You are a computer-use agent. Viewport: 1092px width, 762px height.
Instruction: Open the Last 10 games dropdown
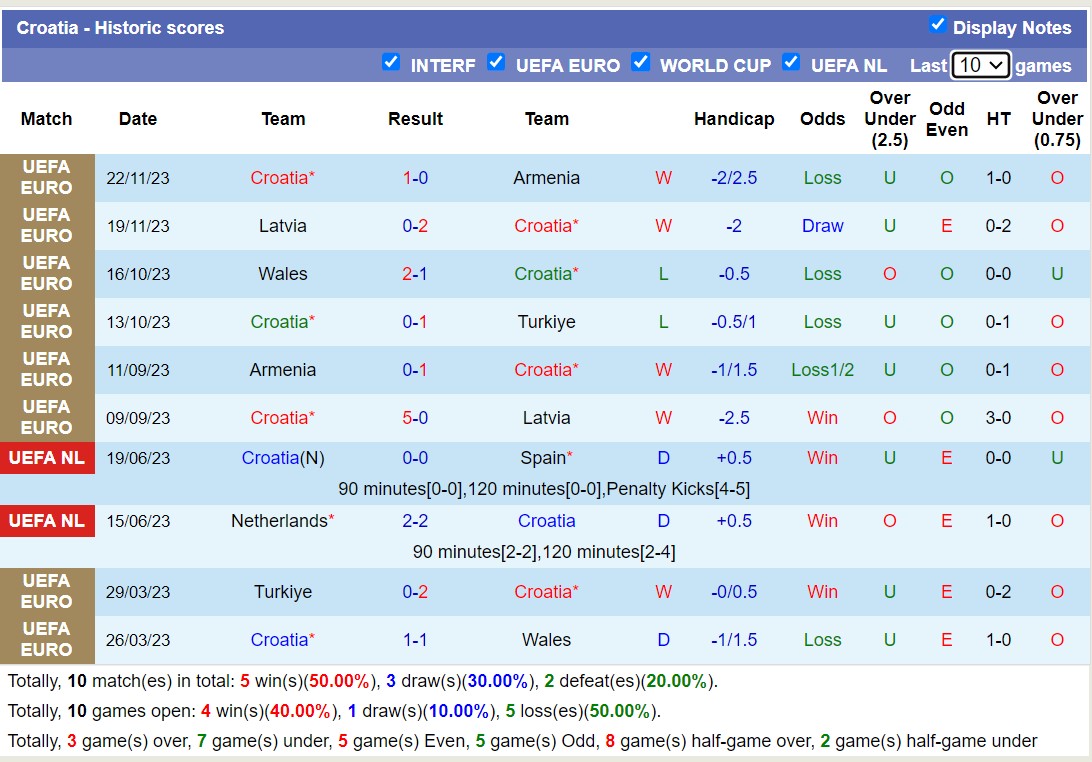tap(980, 65)
